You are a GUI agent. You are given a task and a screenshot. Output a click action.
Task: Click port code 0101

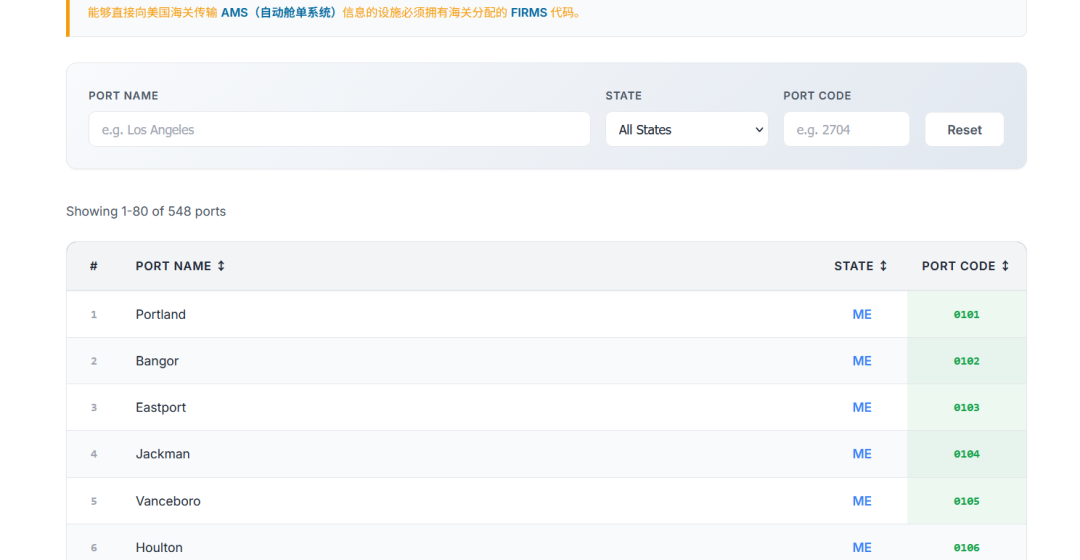[966, 314]
